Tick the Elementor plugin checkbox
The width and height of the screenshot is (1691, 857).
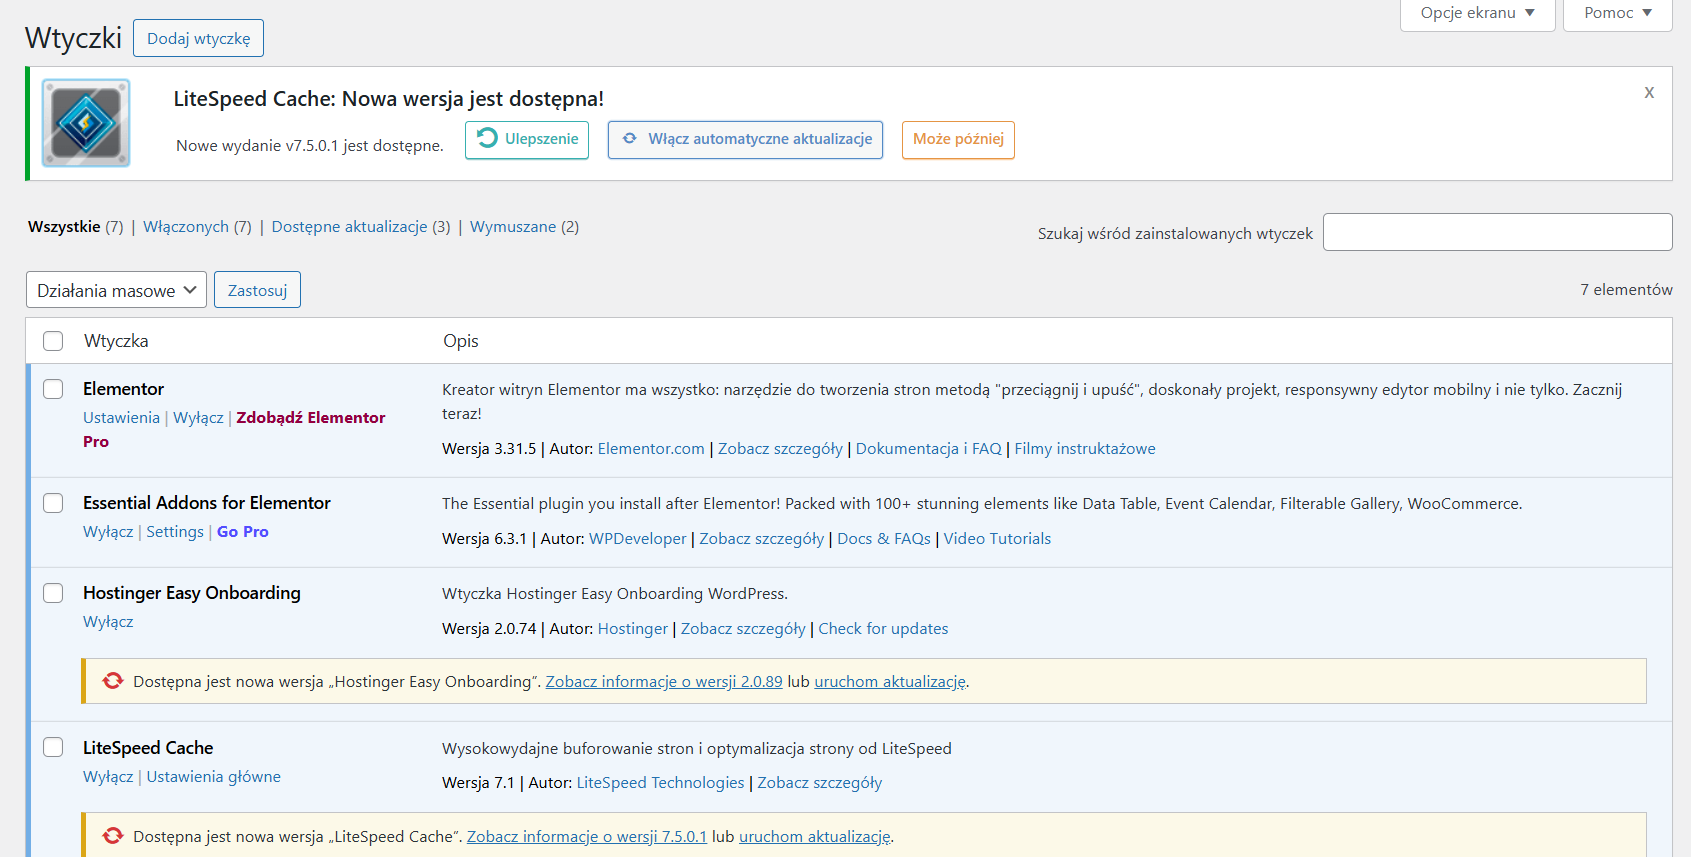[53, 389]
